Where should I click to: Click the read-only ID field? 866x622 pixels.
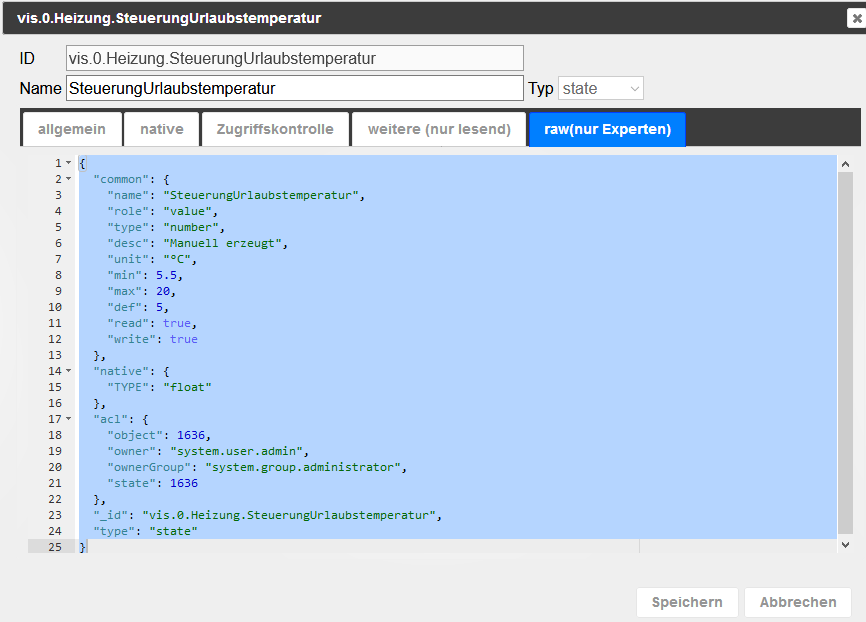294,58
